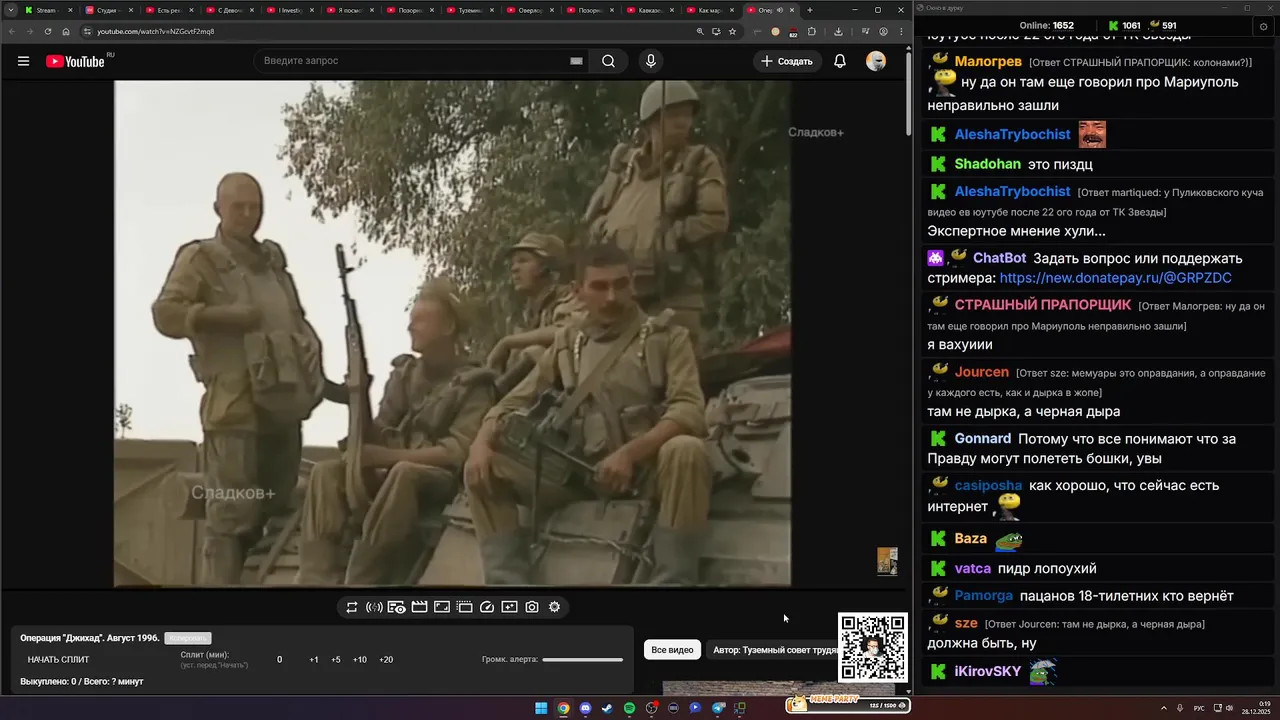Viewport: 1280px width, 720px height.
Task: Click the page zoom magnifier in the address bar
Action: tap(700, 31)
